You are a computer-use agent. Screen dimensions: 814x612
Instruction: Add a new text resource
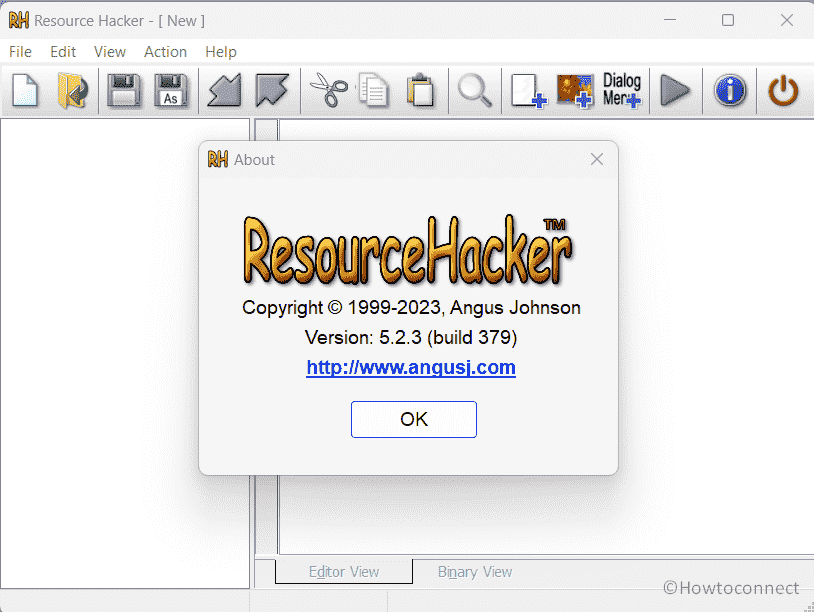pos(527,91)
